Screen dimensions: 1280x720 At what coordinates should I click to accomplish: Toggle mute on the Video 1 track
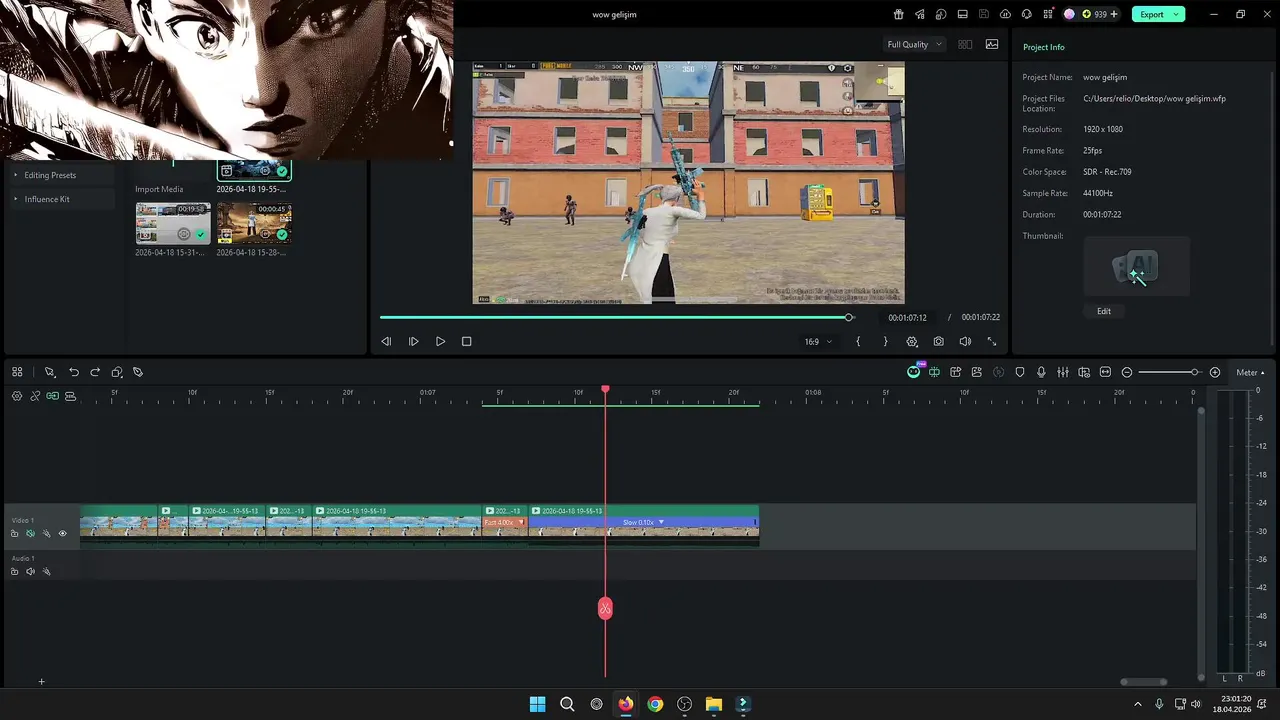point(30,534)
